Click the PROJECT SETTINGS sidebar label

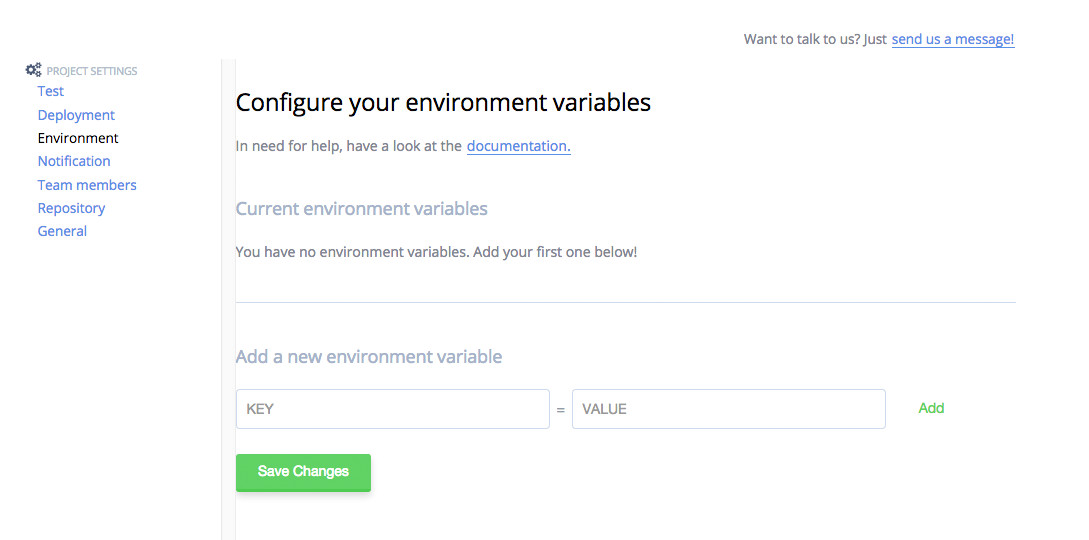pyautogui.click(x=91, y=71)
